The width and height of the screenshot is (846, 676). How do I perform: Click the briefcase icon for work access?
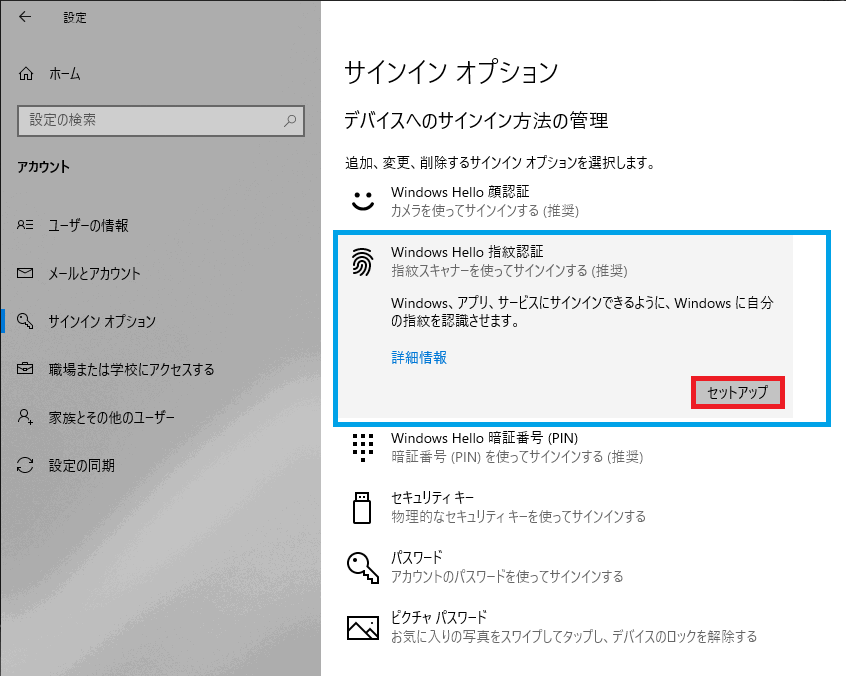point(25,369)
